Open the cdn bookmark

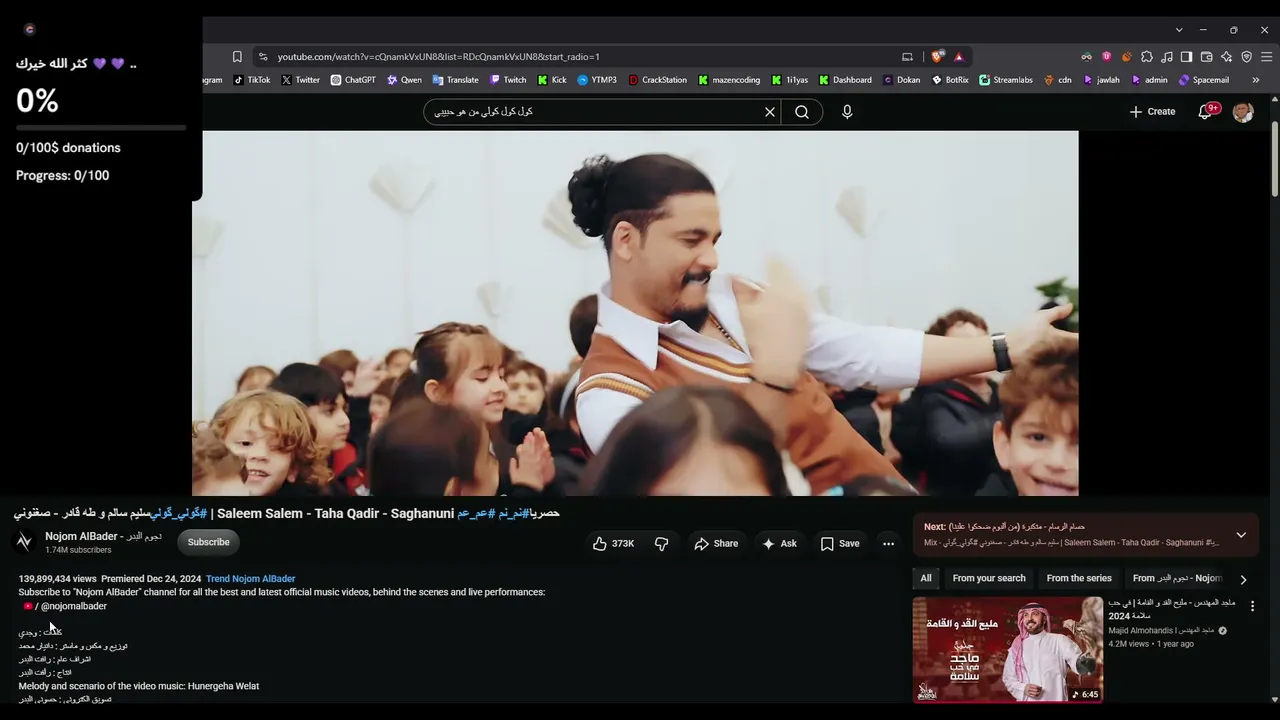tap(1058, 80)
